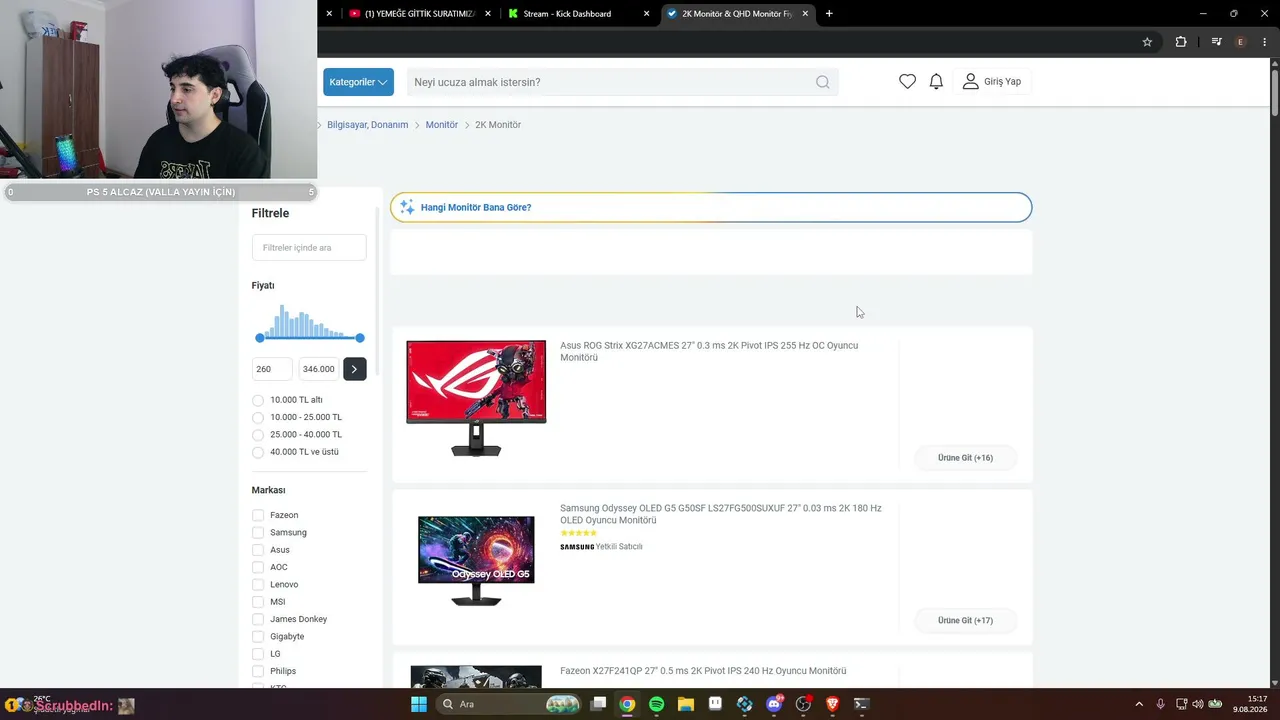Select the 10.000 TL altı price radio
Screen dimensions: 1280x720
point(258,400)
